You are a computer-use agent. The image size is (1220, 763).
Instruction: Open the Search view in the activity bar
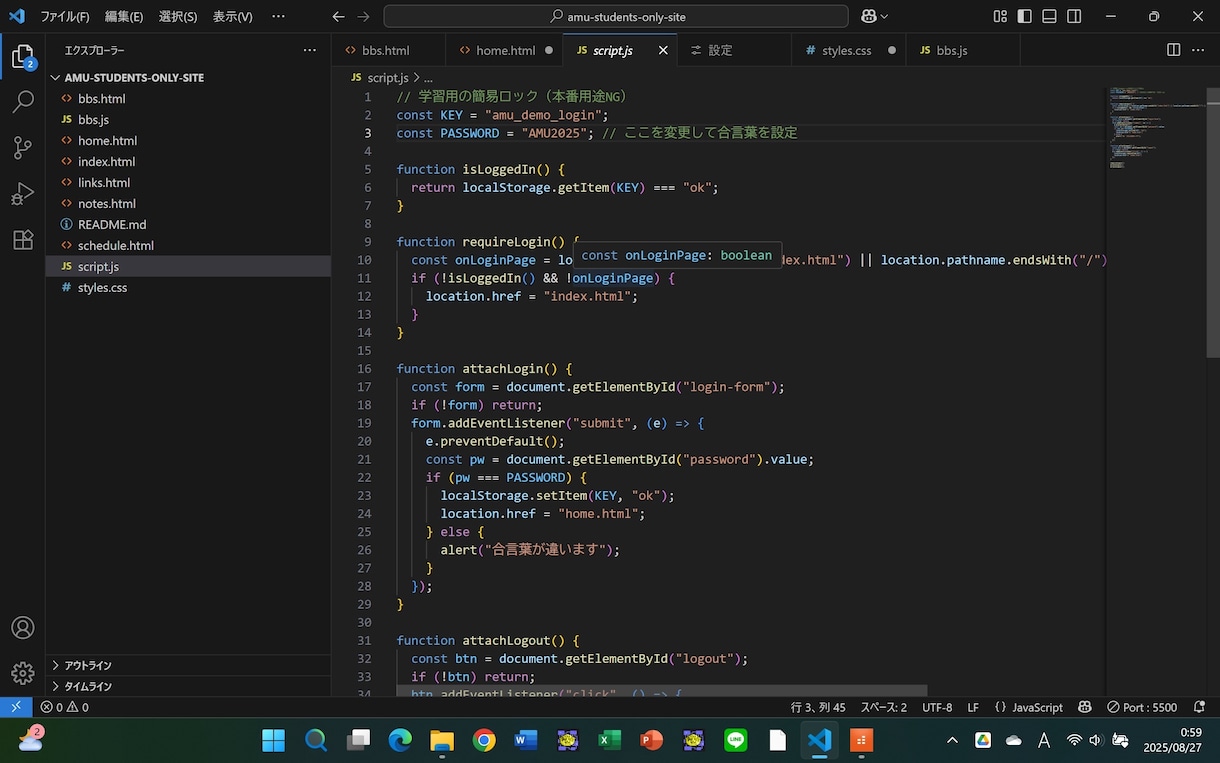22,102
